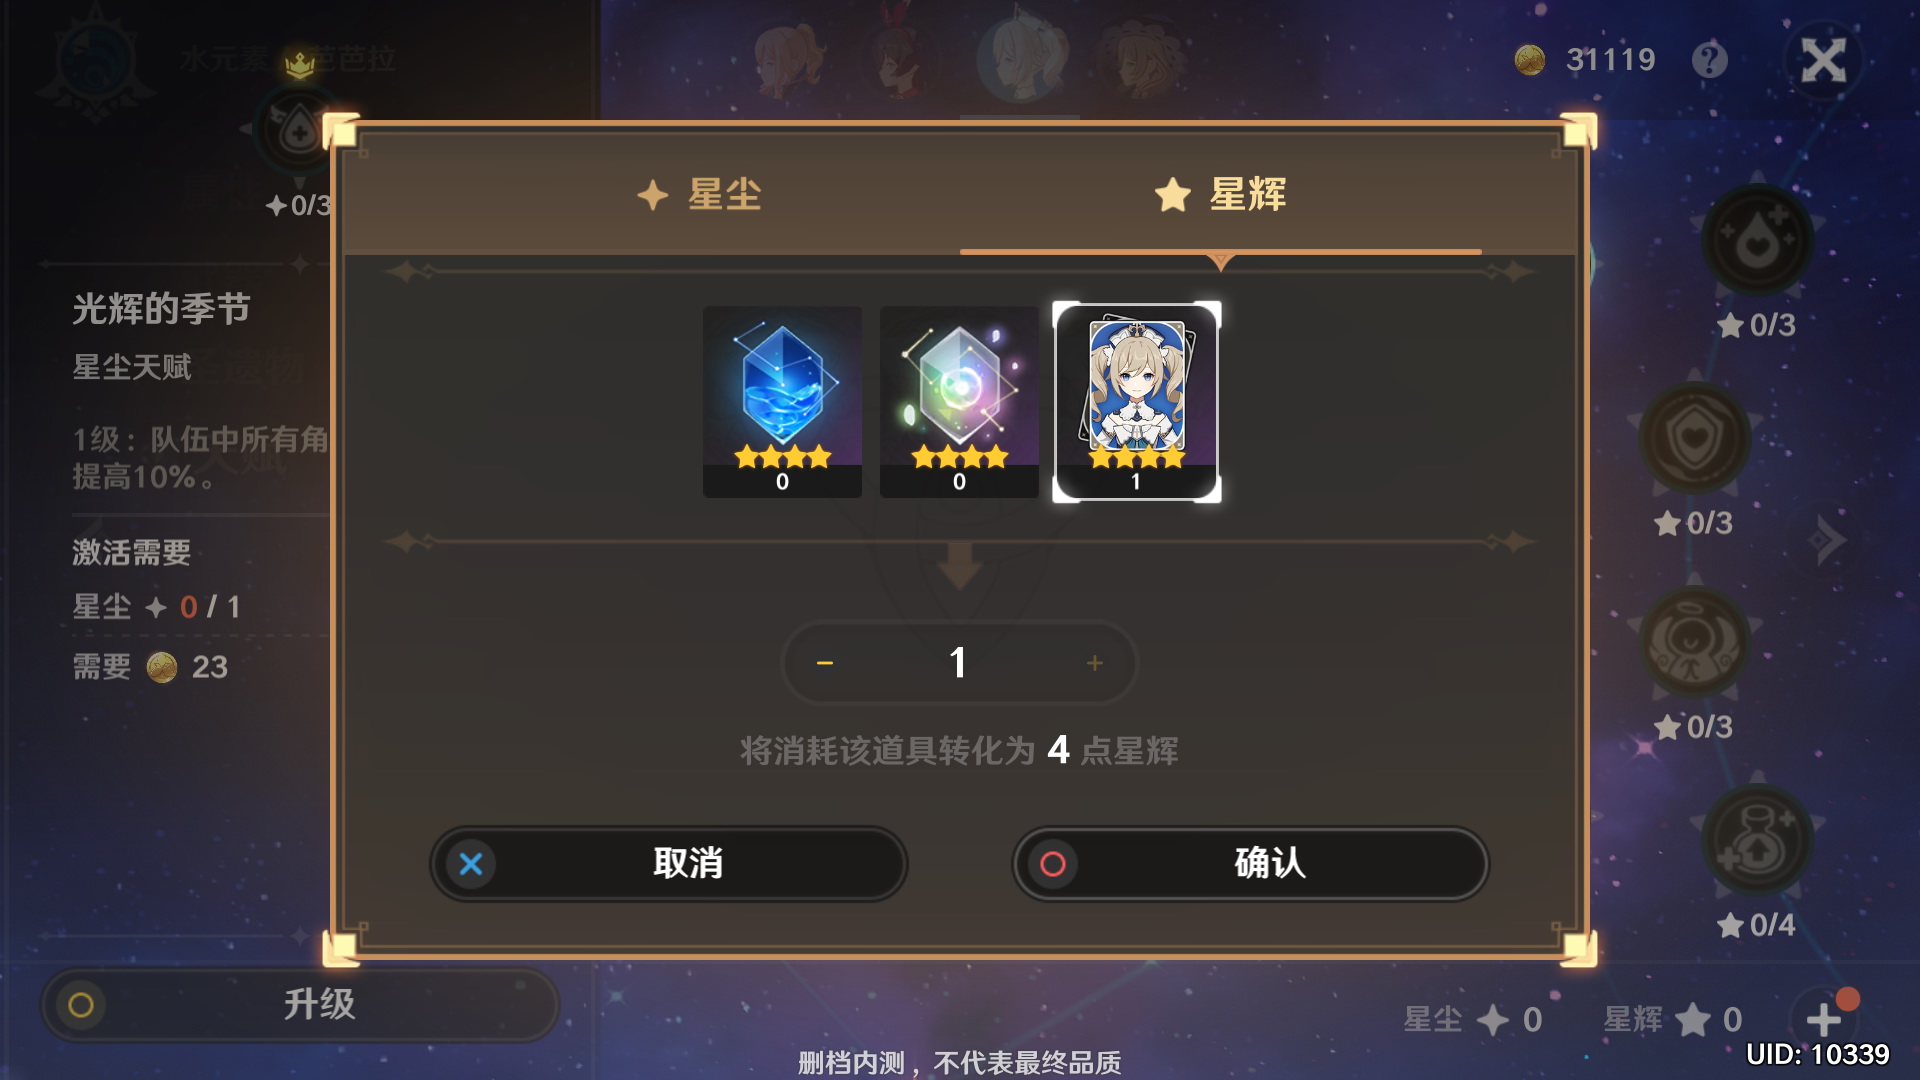The image size is (1920, 1080).
Task: Switch to the 星辉 tab
Action: tap(1221, 195)
